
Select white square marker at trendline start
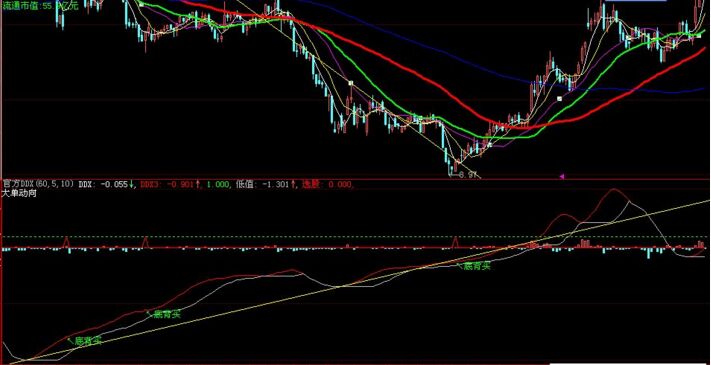click(141, 4)
